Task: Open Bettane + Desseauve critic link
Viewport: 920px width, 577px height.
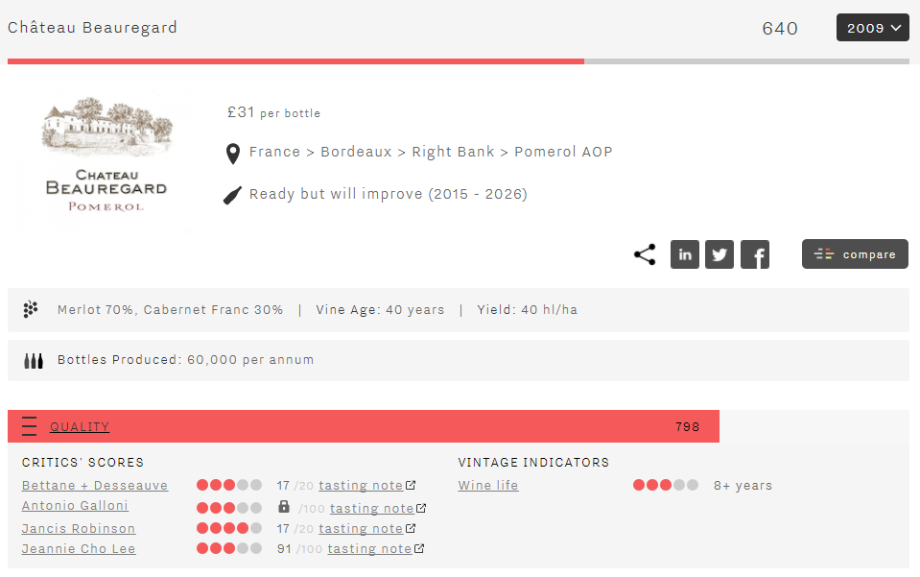Action: (x=95, y=485)
